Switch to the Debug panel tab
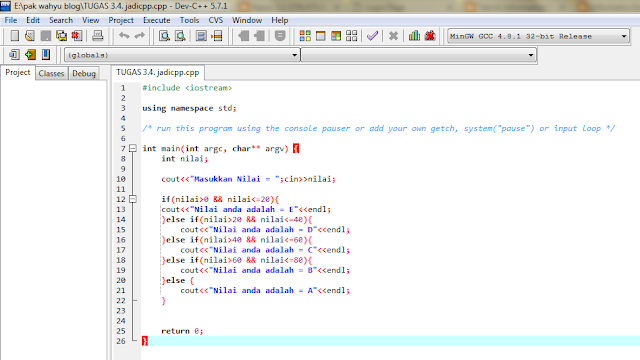This screenshot has height=360, width=640. click(84, 73)
